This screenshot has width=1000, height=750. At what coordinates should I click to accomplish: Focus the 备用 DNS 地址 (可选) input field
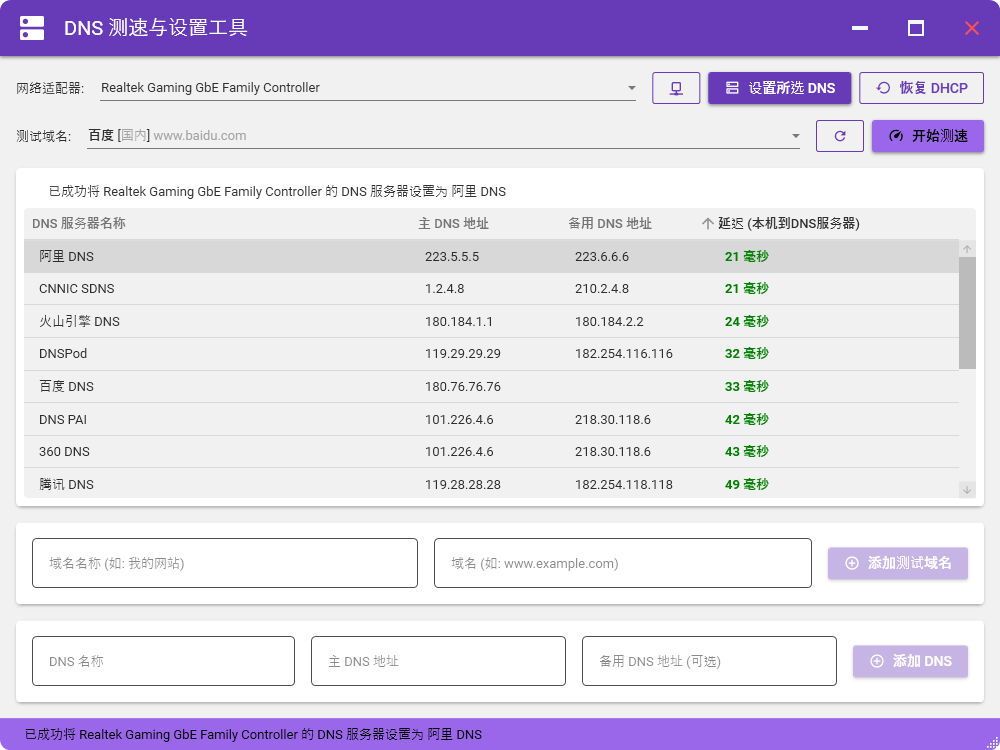[x=709, y=661]
